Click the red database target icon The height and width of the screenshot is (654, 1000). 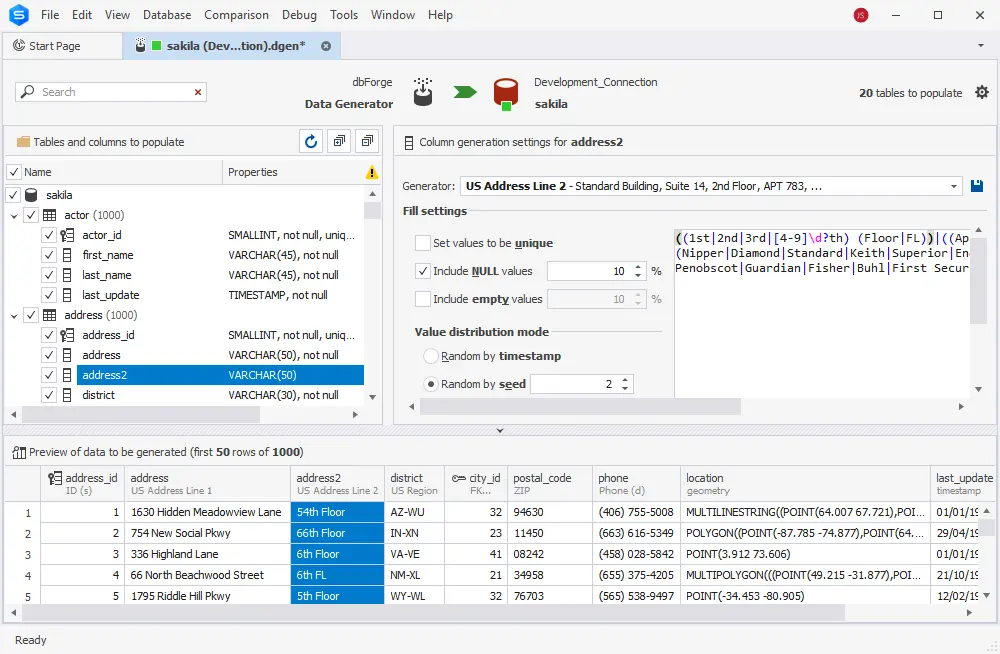coord(506,92)
